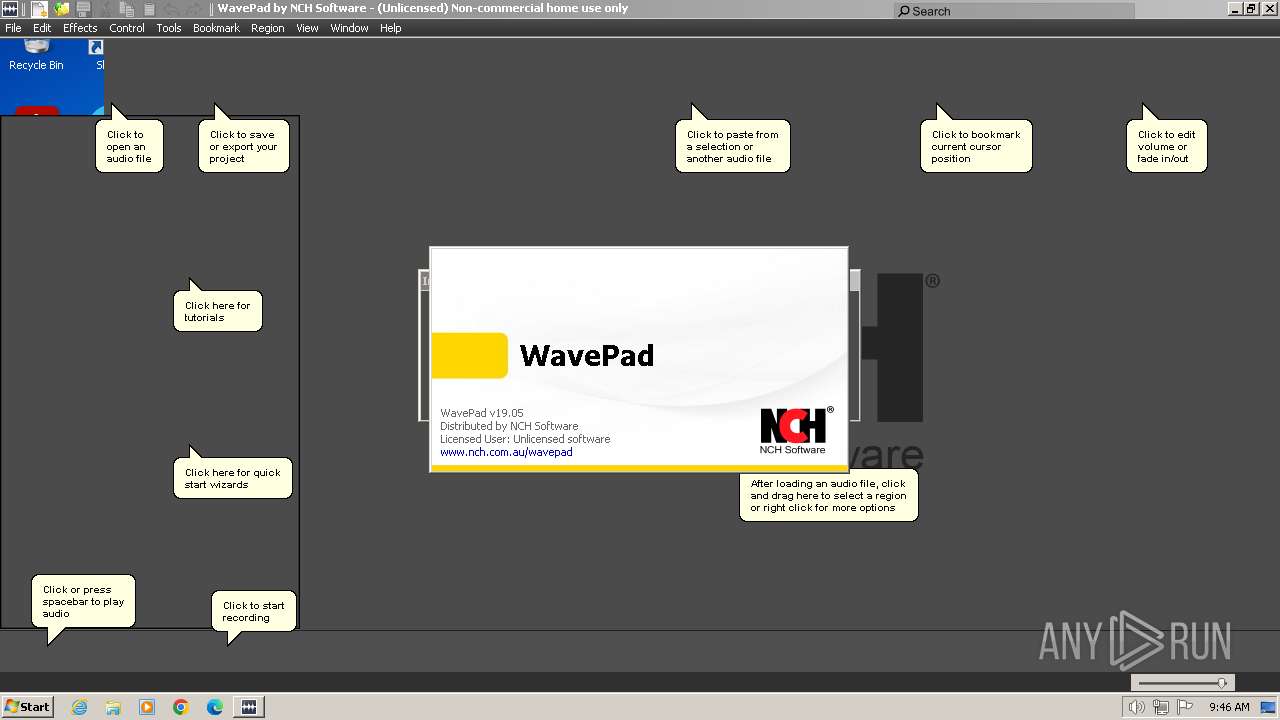This screenshot has height=720, width=1280.
Task: Click the WavePad splash screen logo text
Action: tap(587, 355)
